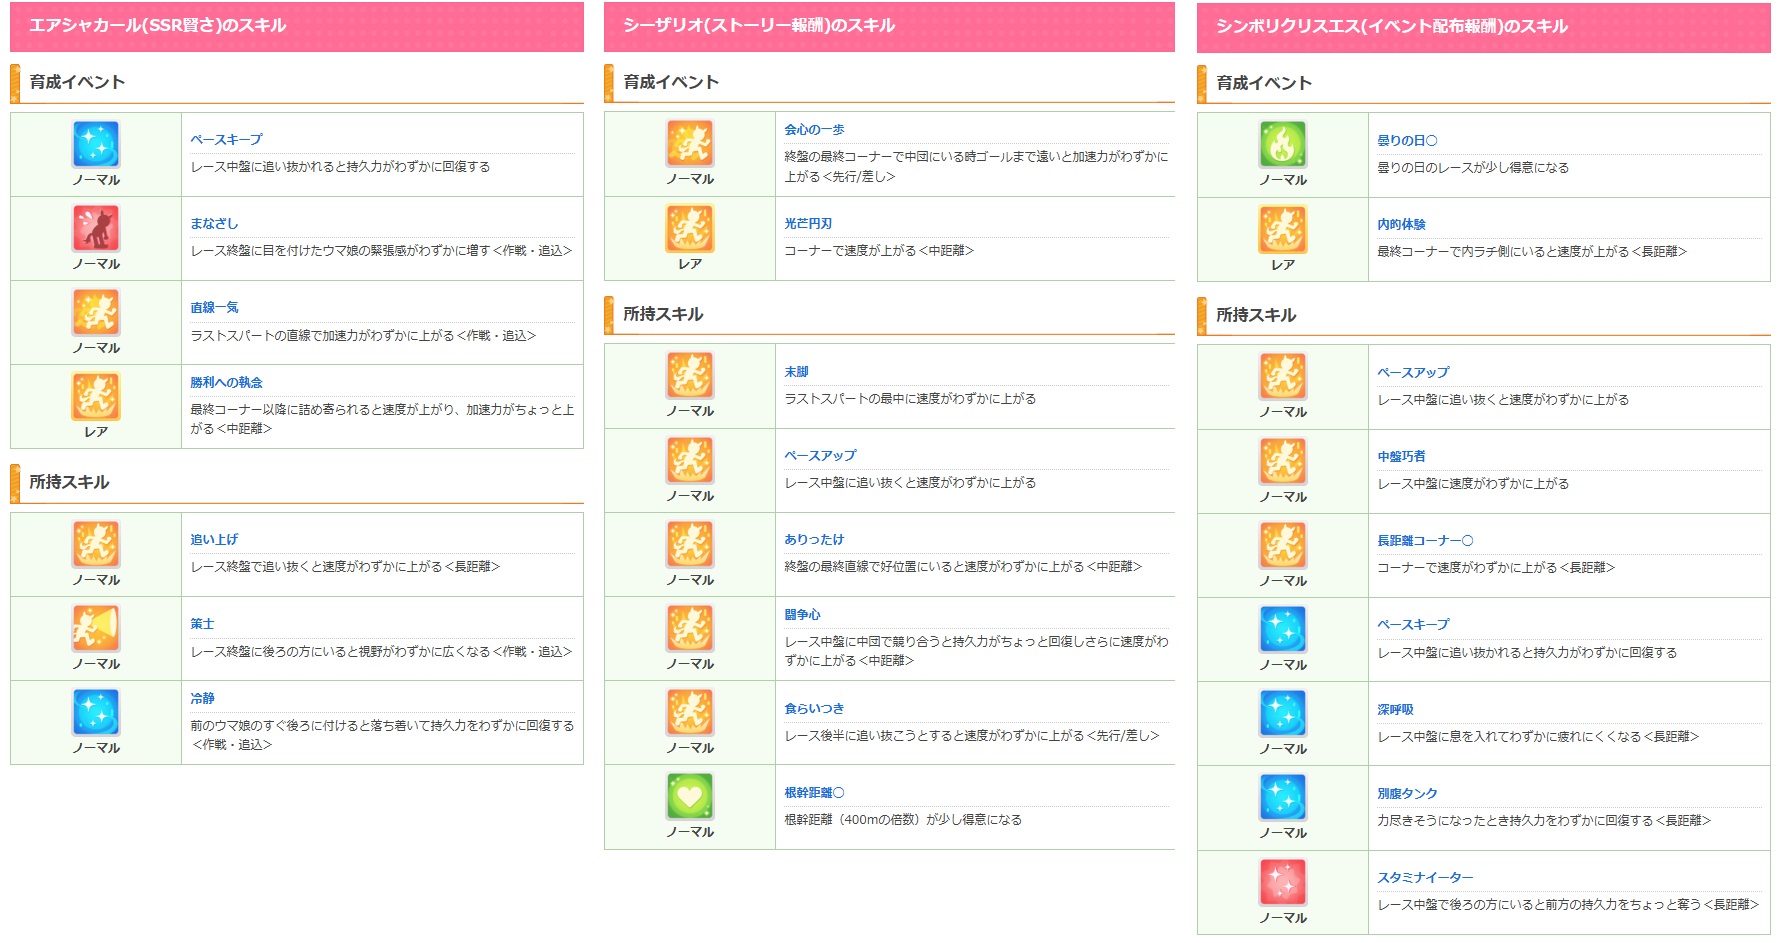The height and width of the screenshot is (943, 1791).
Task: Click the 食らいつき skill link
Action: [815, 709]
